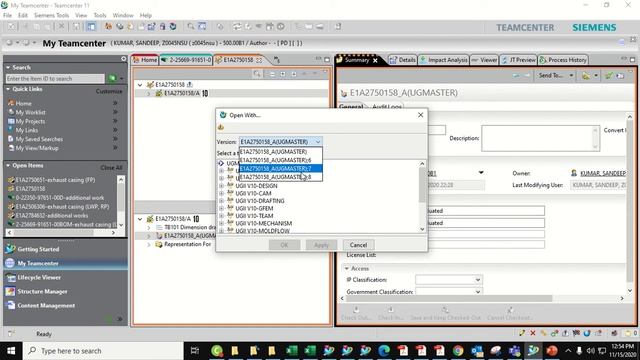The width and height of the screenshot is (640, 360).
Task: Click the Check Out toolbar button
Action: pos(356,313)
